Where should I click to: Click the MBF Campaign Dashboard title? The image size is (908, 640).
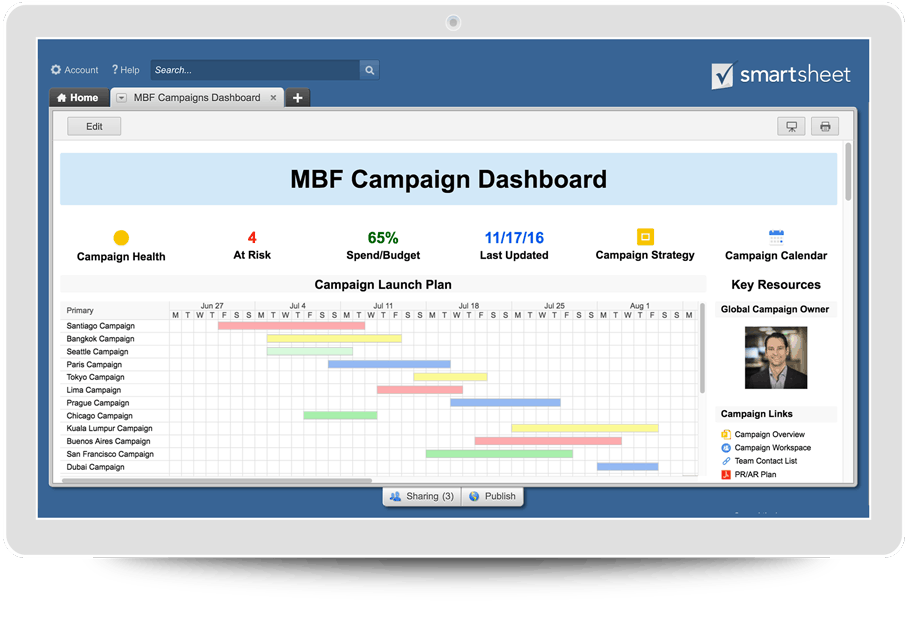(x=448, y=179)
